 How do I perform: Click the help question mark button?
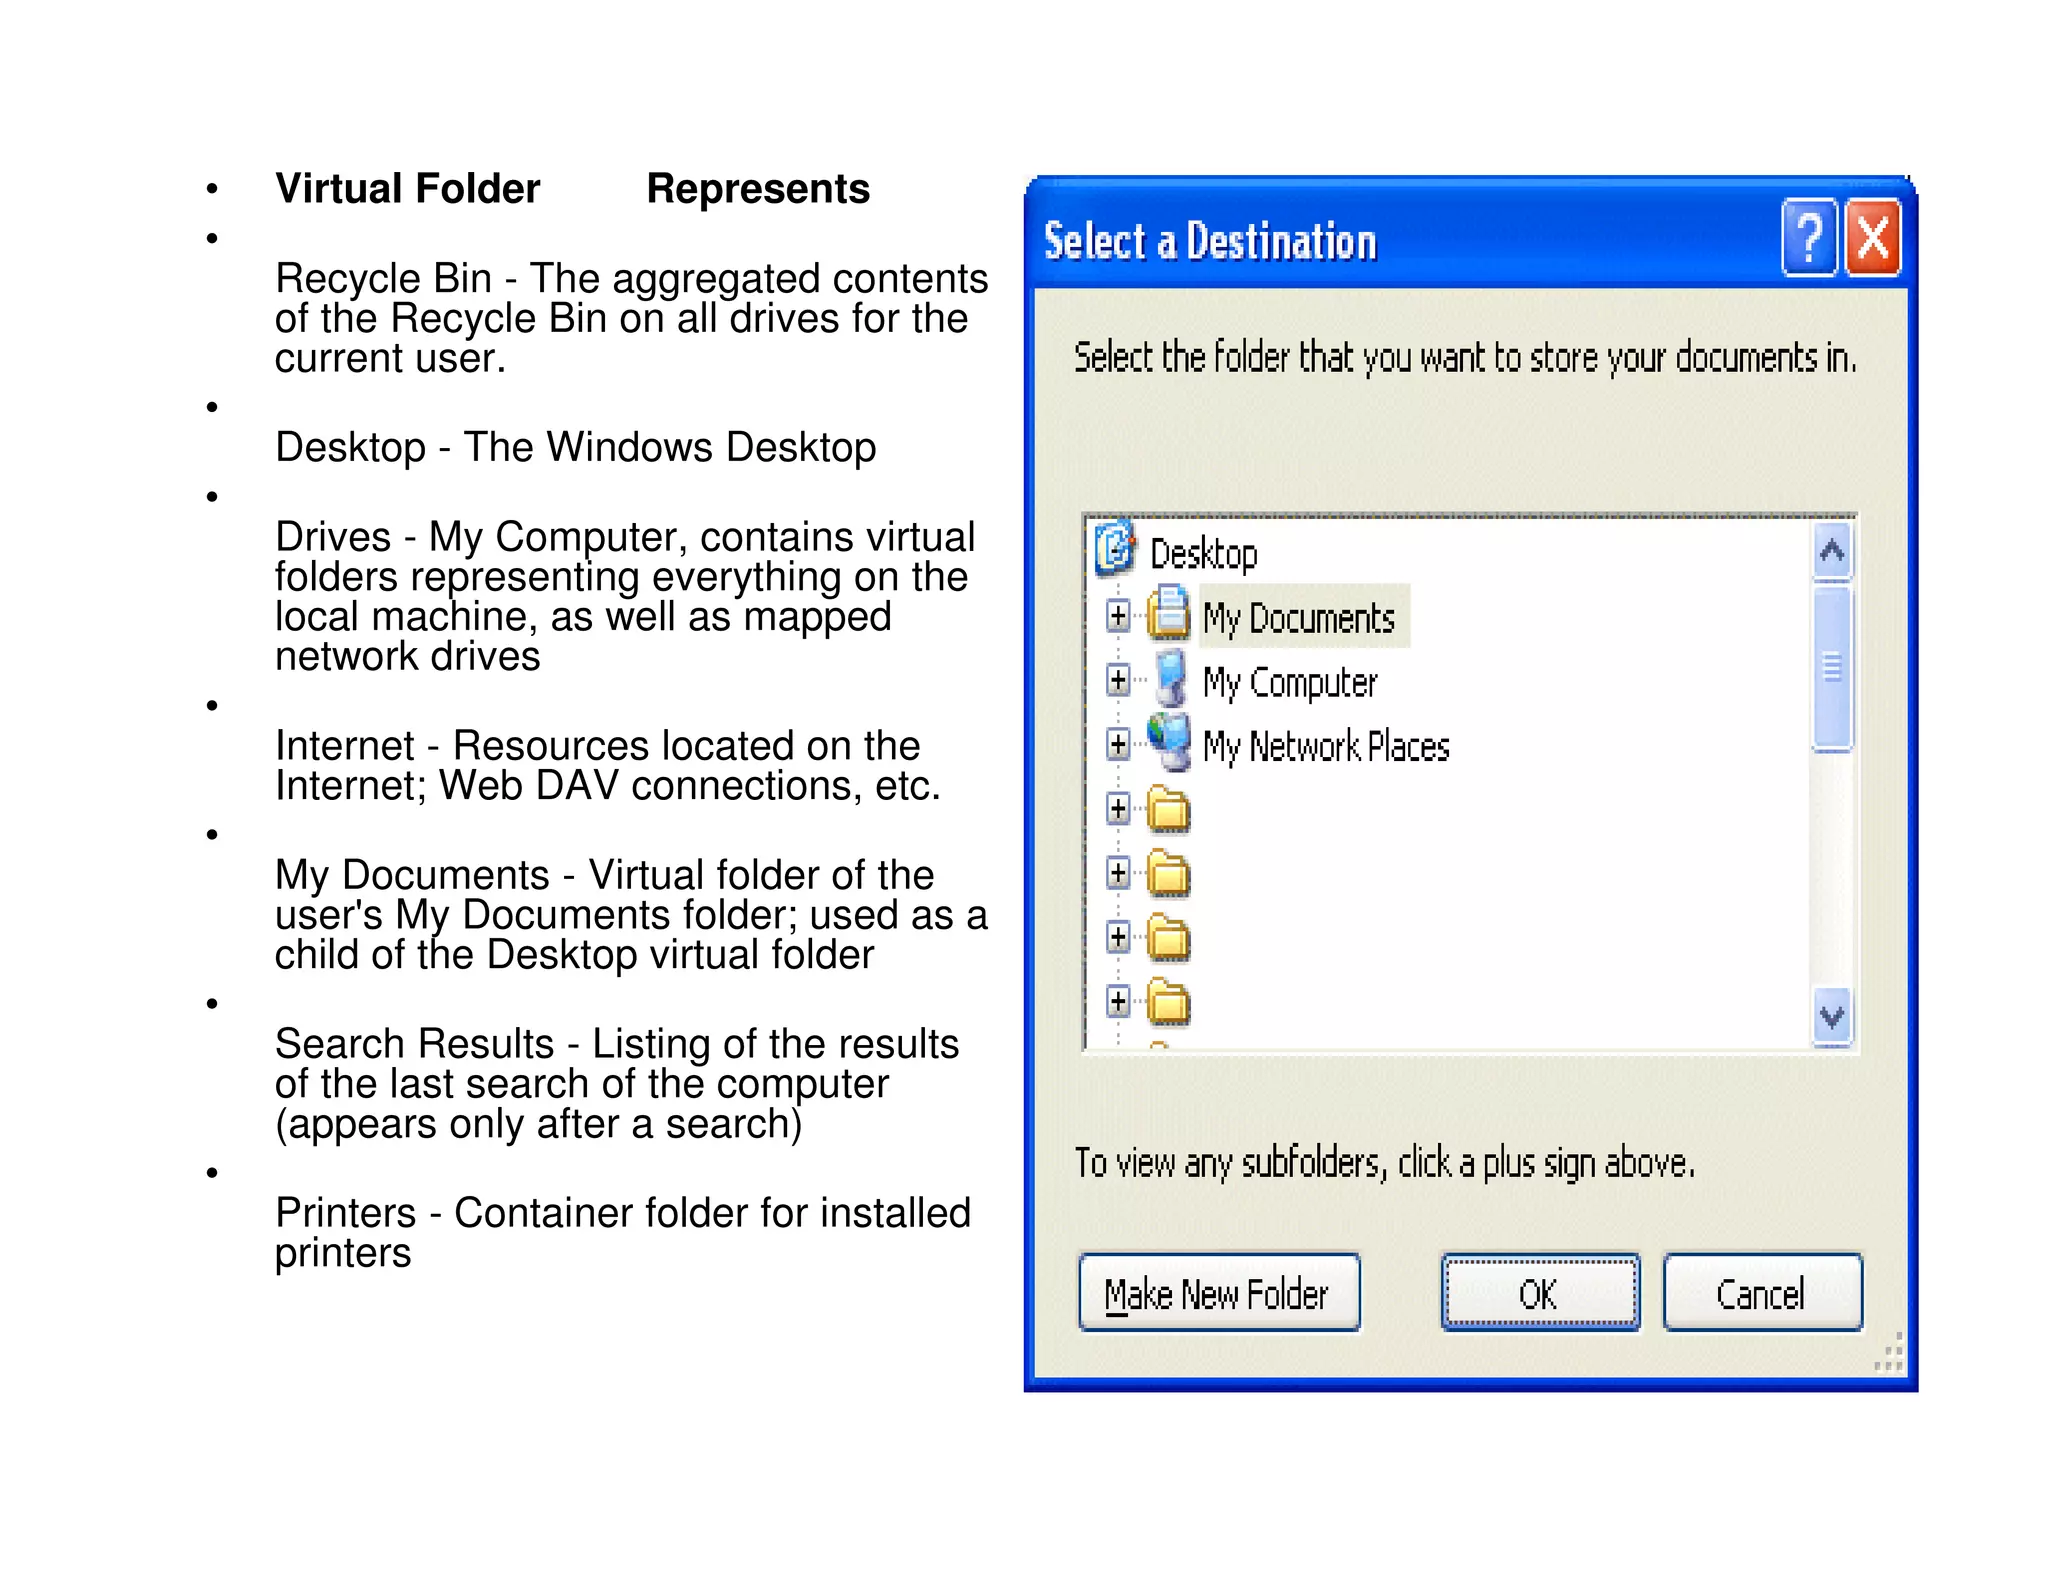point(1809,238)
